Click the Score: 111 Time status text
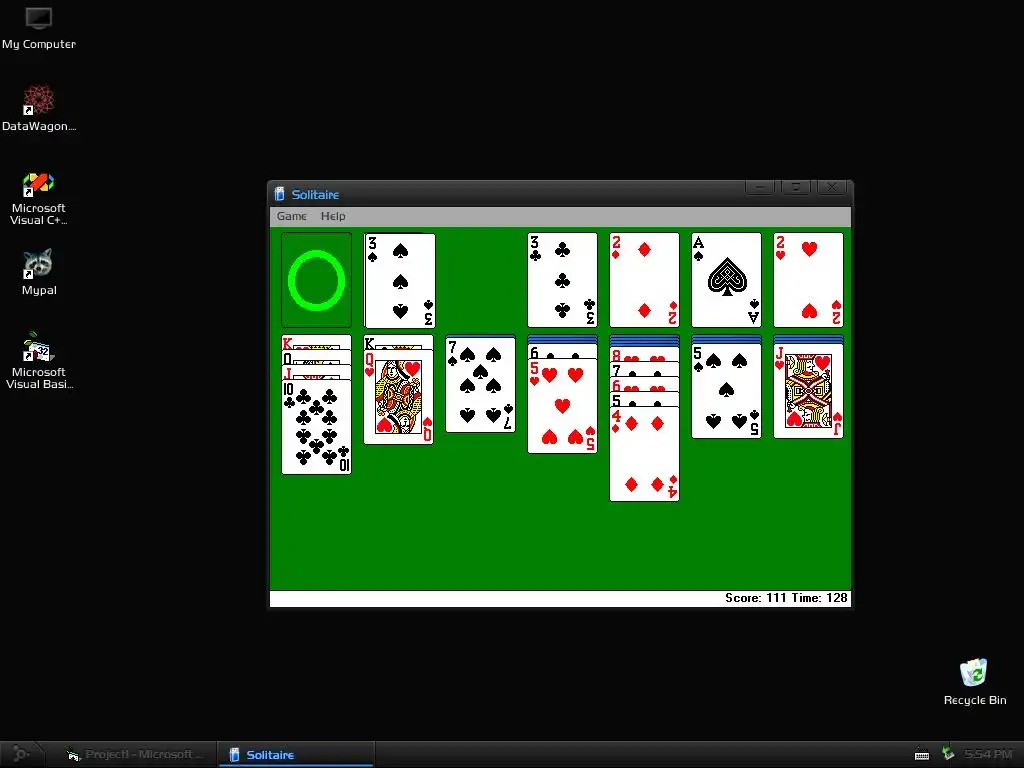This screenshot has height=768, width=1024. pos(786,598)
